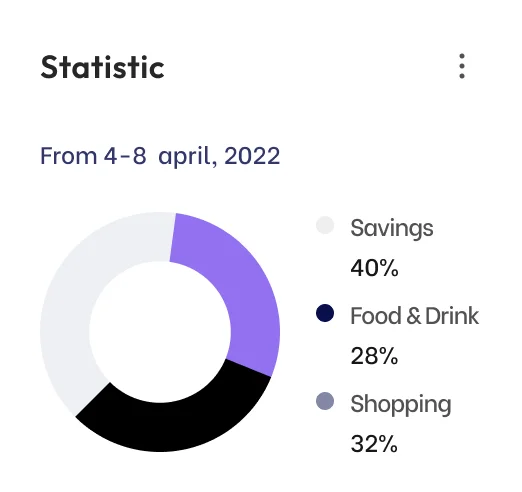Click the Food & Drink legend dot

click(x=325, y=313)
